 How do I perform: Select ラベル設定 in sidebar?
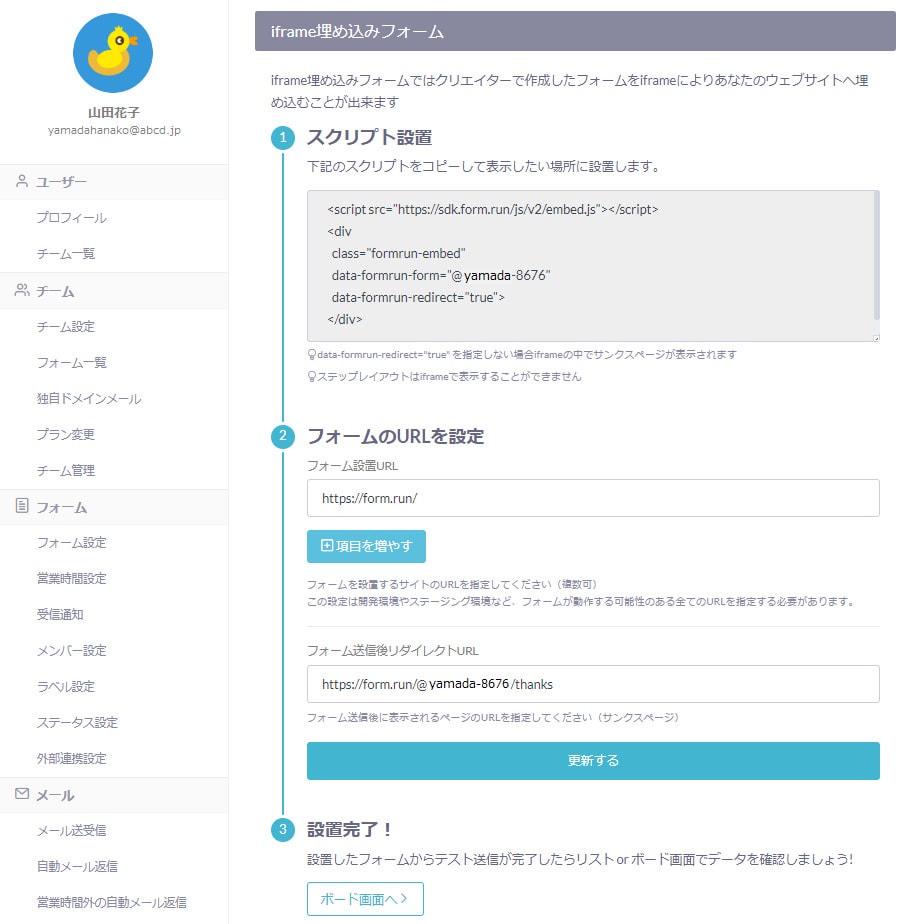pyautogui.click(x=65, y=687)
